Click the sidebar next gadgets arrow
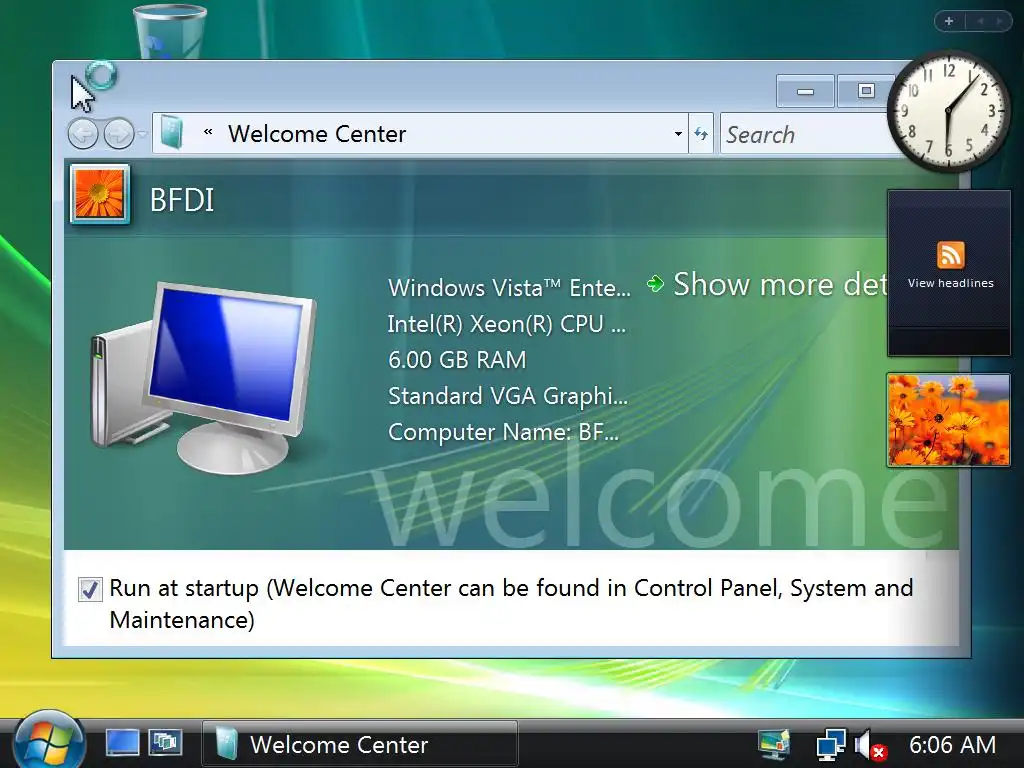This screenshot has height=768, width=1024. click(1000, 21)
